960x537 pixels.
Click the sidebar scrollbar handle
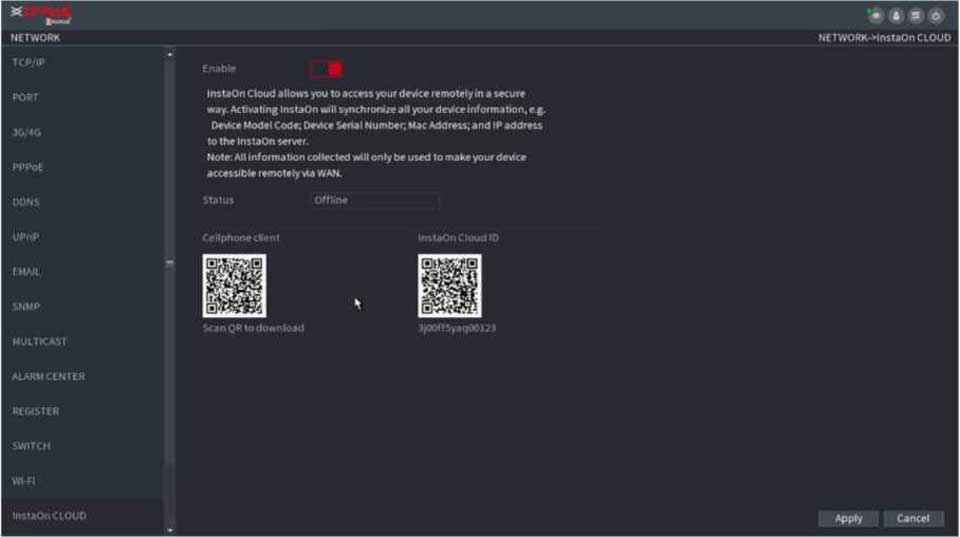pyautogui.click(x=169, y=263)
